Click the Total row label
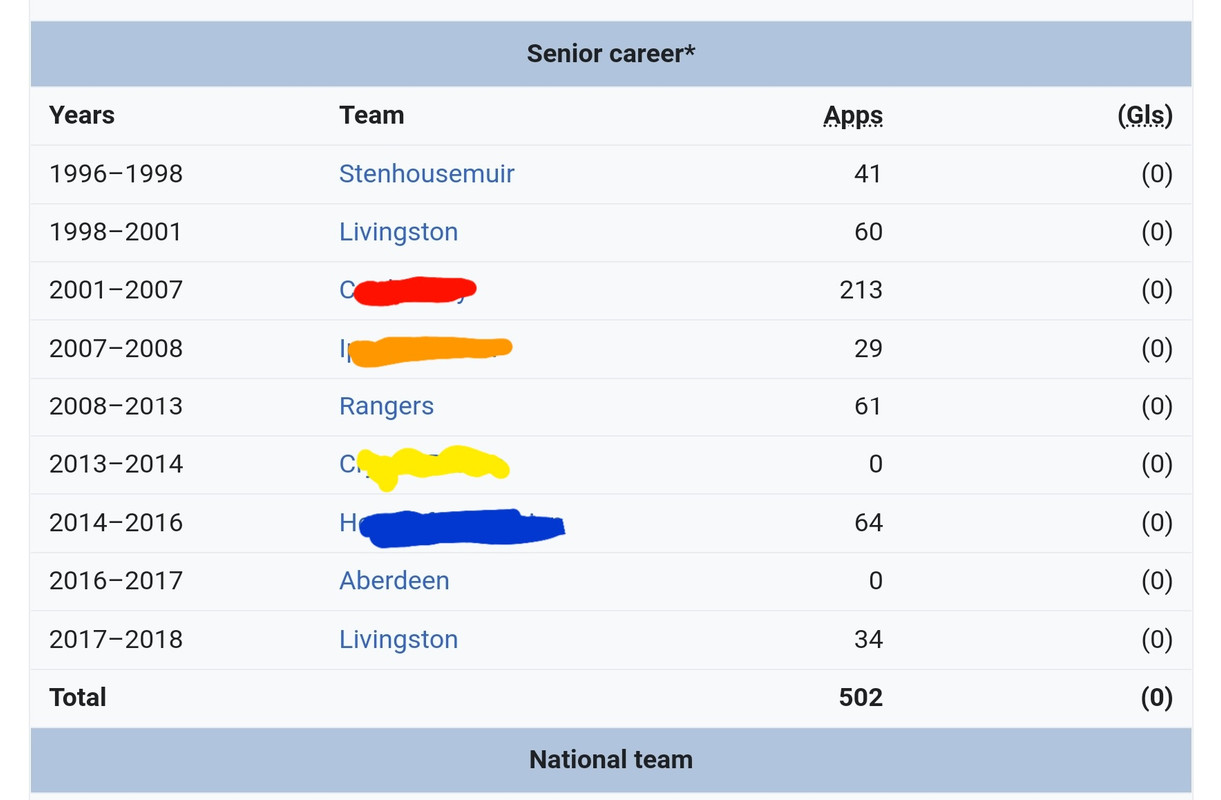The height and width of the screenshot is (800, 1221). point(78,698)
